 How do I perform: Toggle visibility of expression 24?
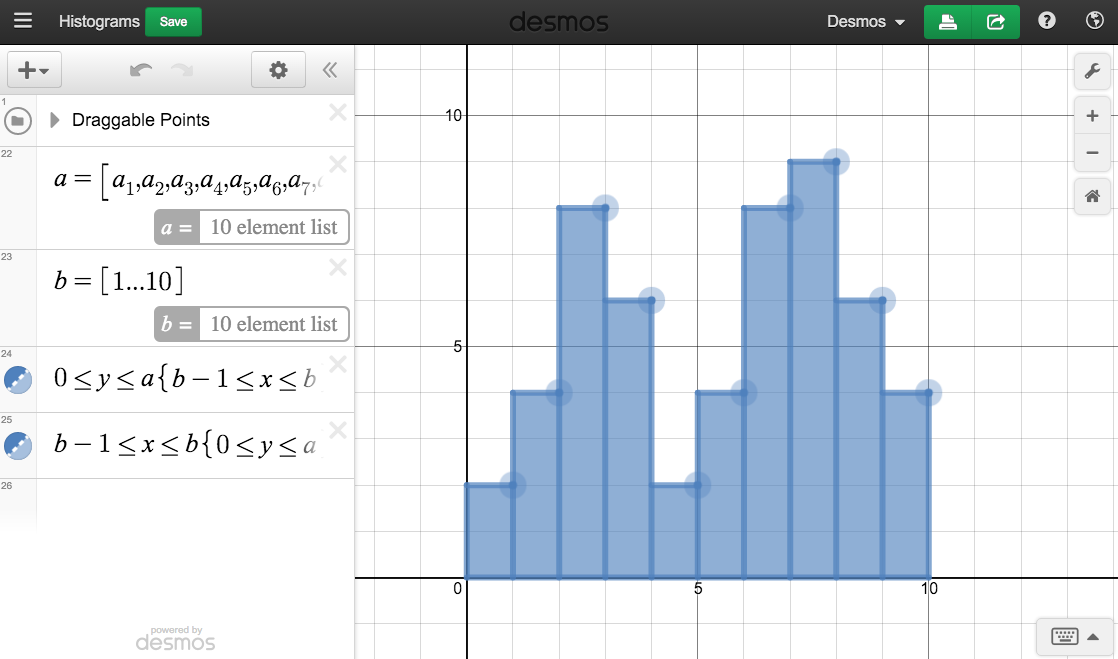click(x=18, y=379)
